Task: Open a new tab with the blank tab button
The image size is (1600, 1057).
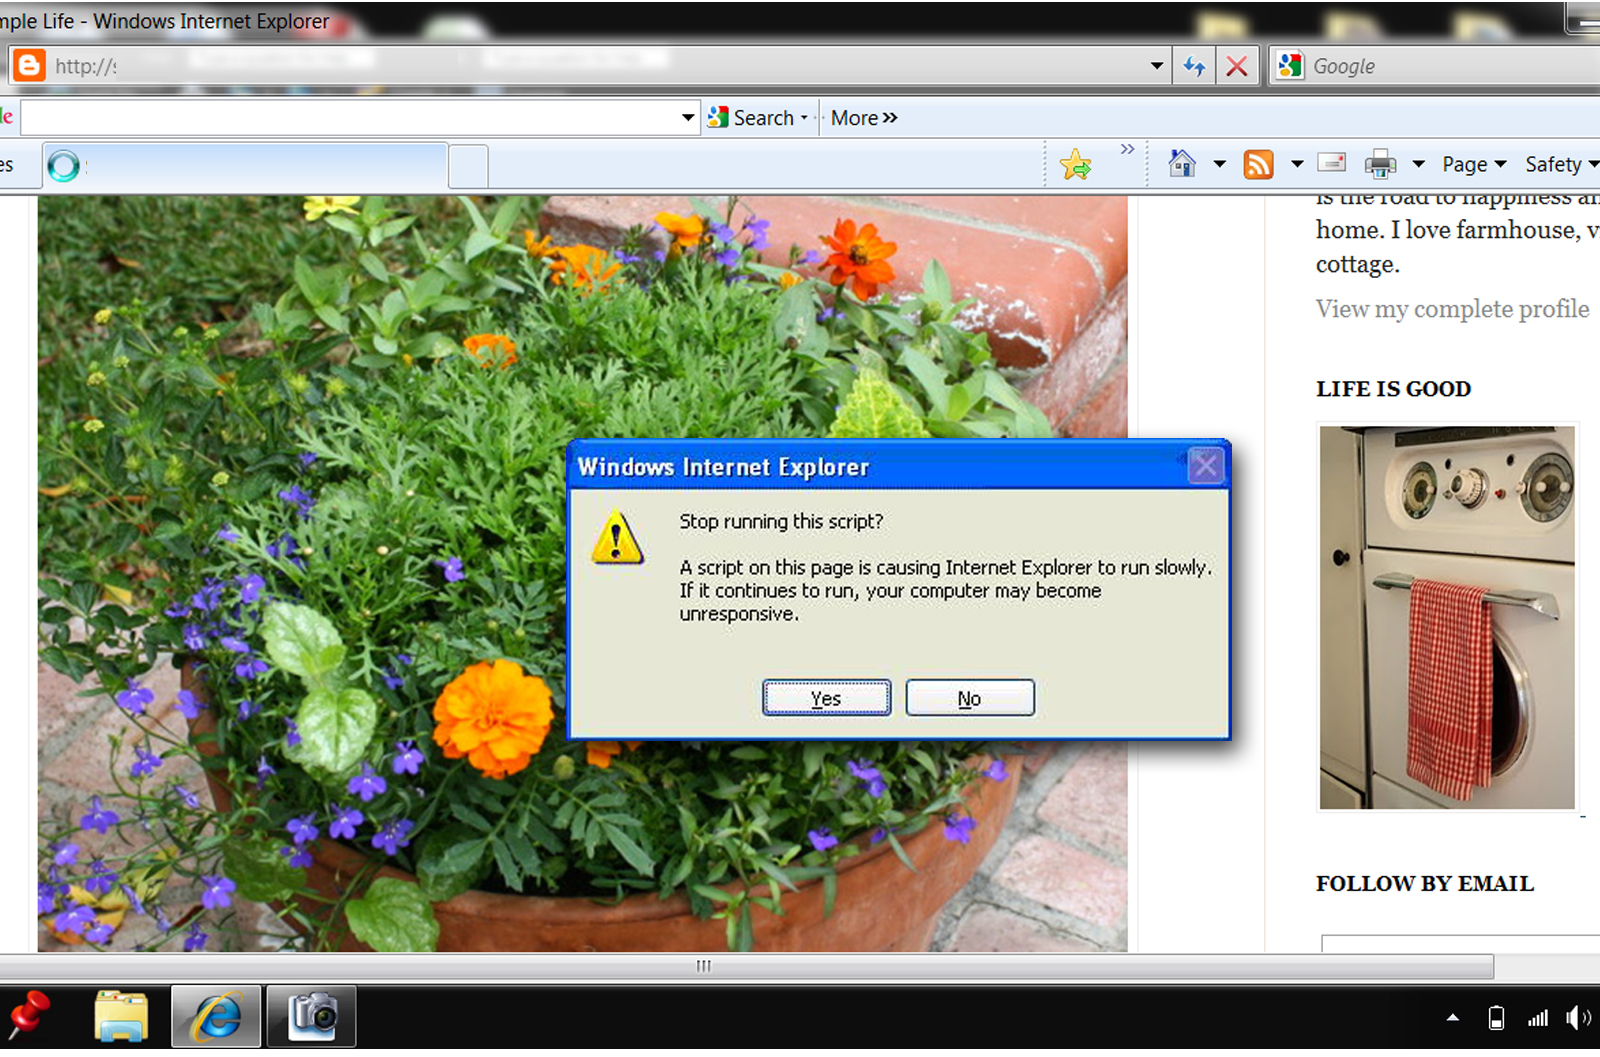Action: point(468,166)
